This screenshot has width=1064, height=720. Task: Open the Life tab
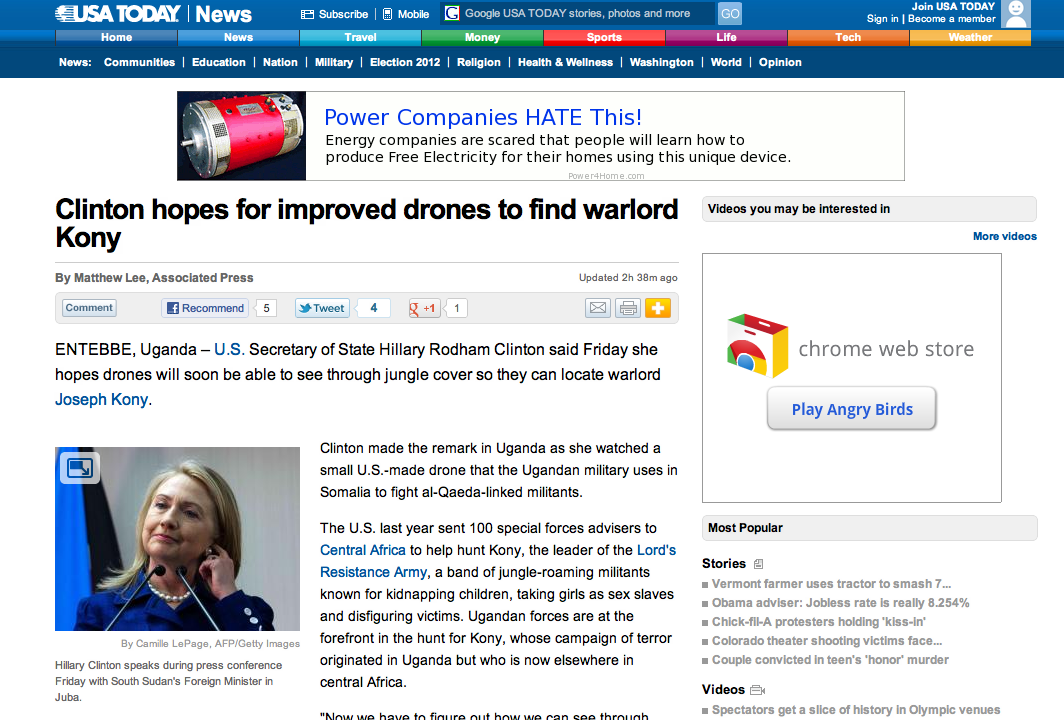click(726, 37)
